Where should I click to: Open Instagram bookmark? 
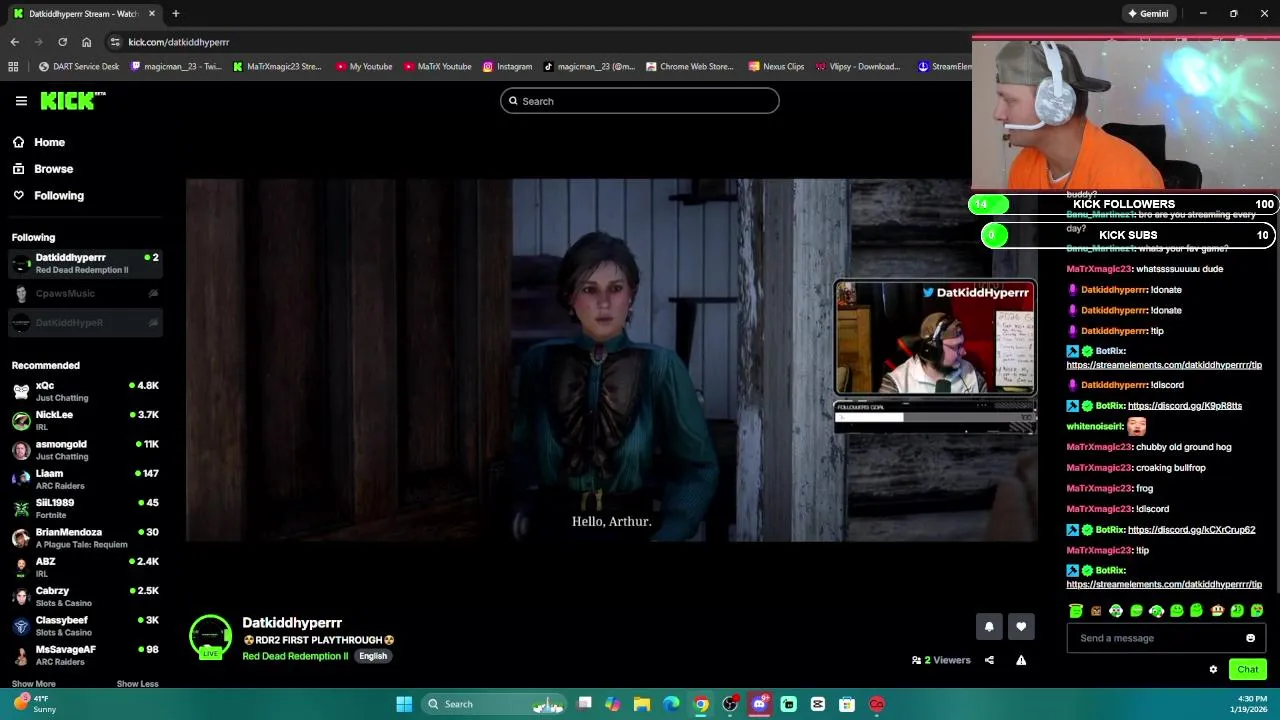tap(507, 67)
